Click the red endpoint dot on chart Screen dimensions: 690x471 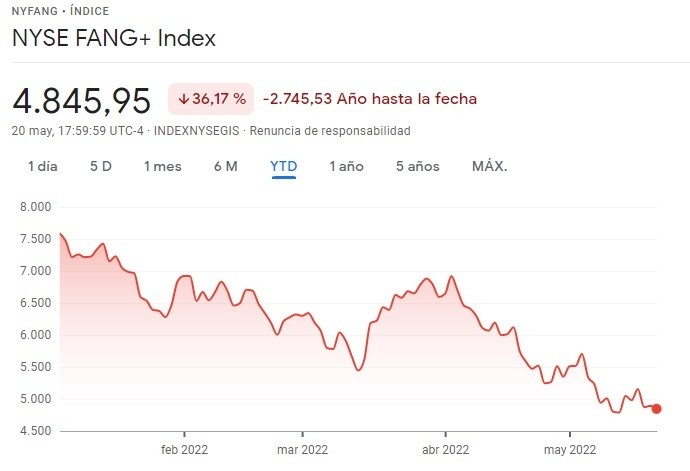[x=656, y=408]
